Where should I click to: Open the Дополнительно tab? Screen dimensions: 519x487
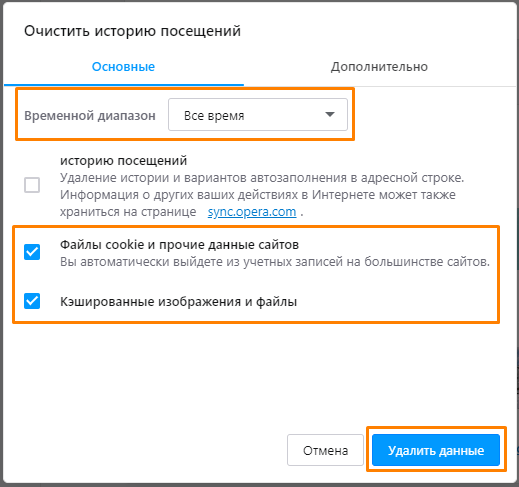click(379, 67)
